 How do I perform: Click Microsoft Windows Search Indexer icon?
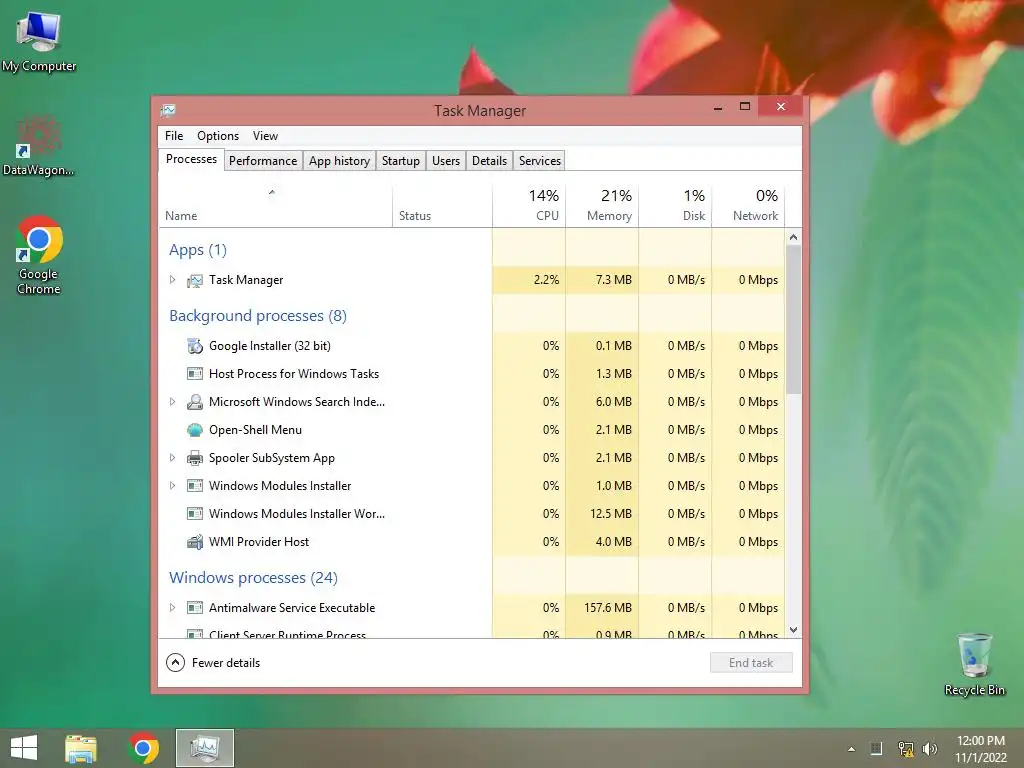click(195, 402)
